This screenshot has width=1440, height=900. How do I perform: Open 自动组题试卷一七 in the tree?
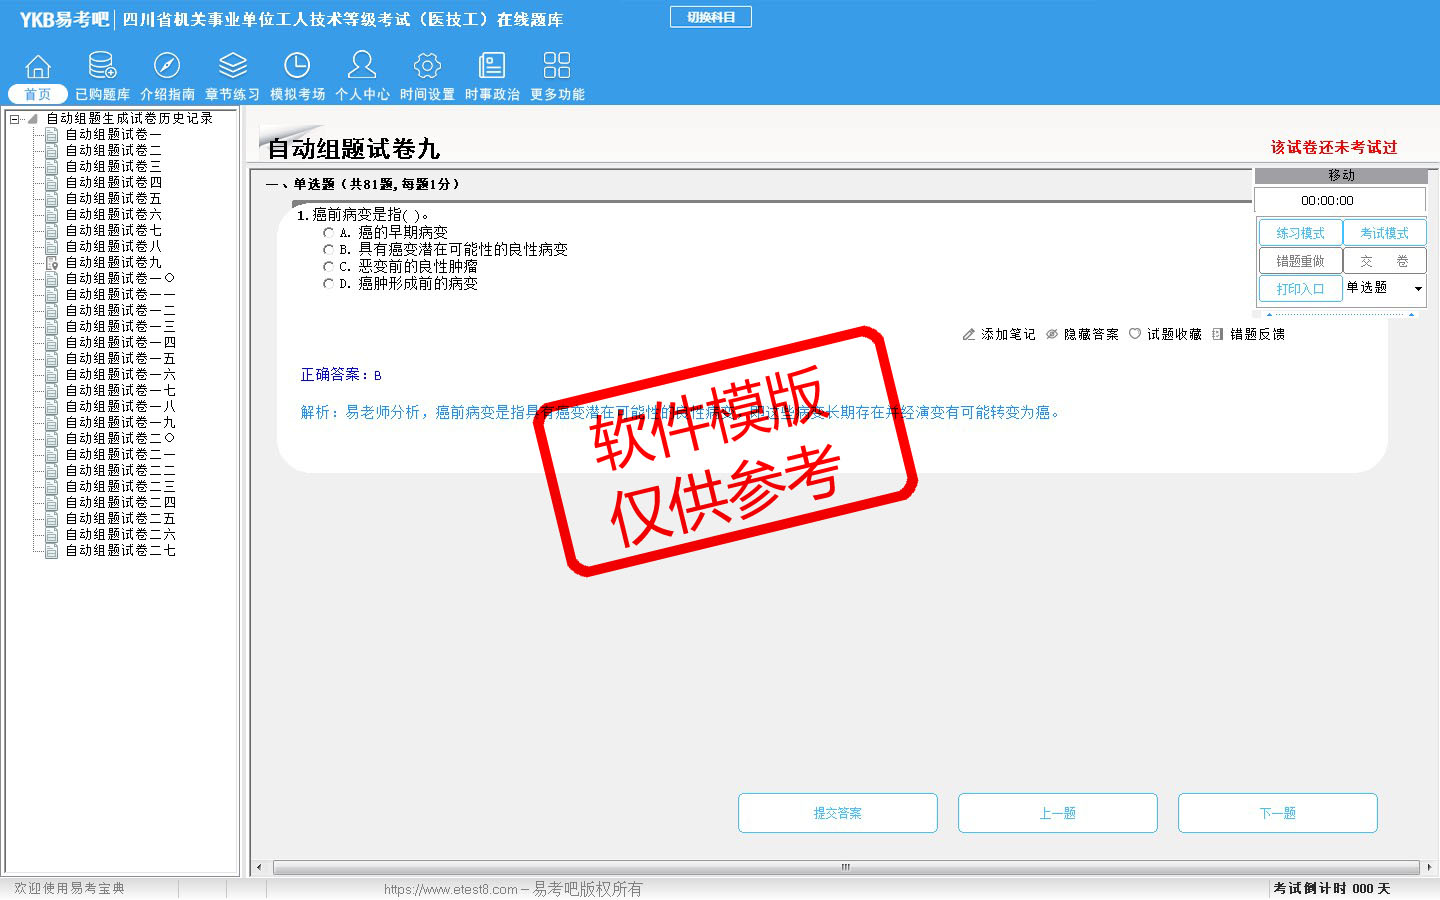120,390
